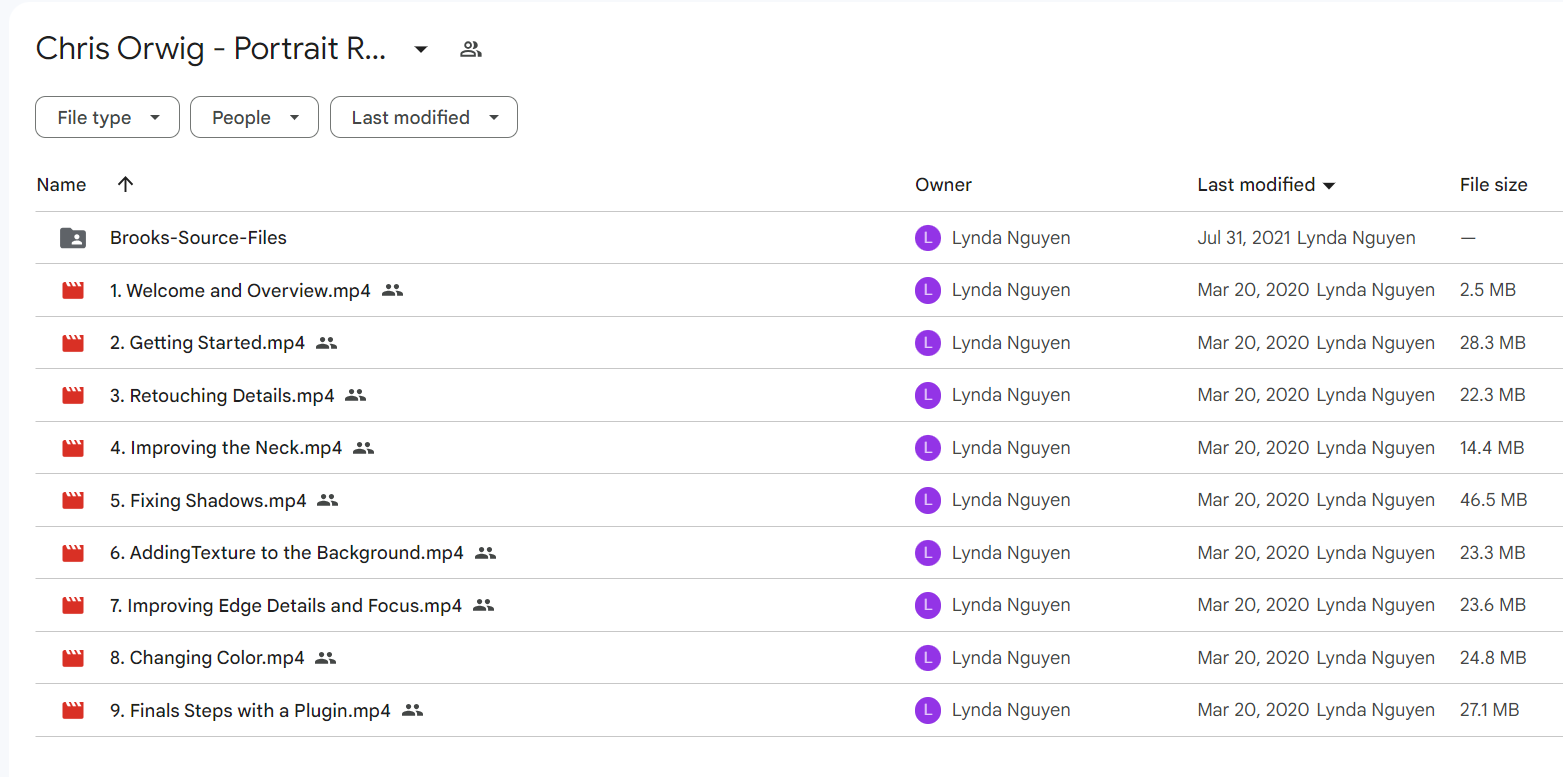Reverse sort with the up arrow
Screen dimensions: 1563x777
[x=125, y=184]
